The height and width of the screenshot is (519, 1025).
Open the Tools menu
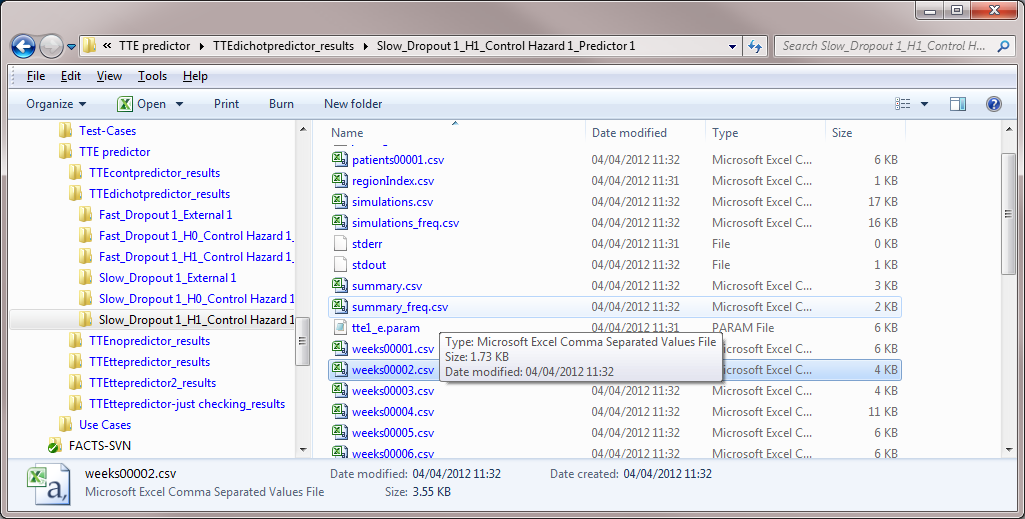click(152, 76)
